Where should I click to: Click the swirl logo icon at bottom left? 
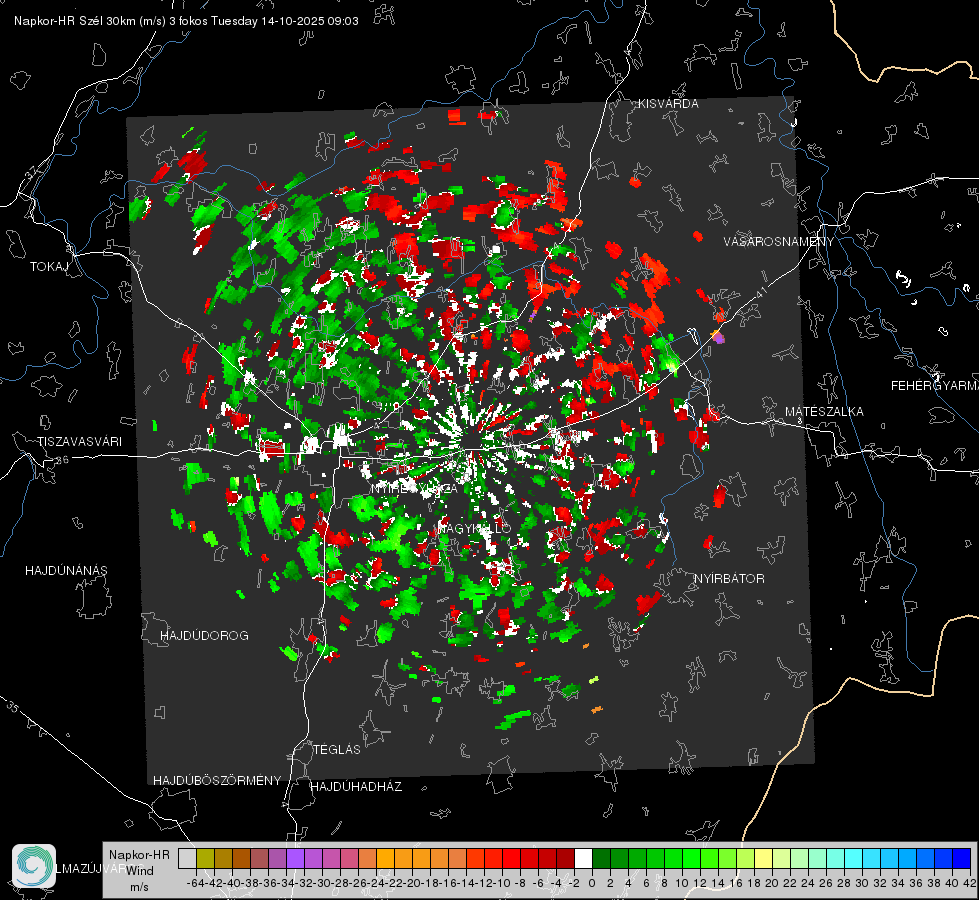pos(34,866)
